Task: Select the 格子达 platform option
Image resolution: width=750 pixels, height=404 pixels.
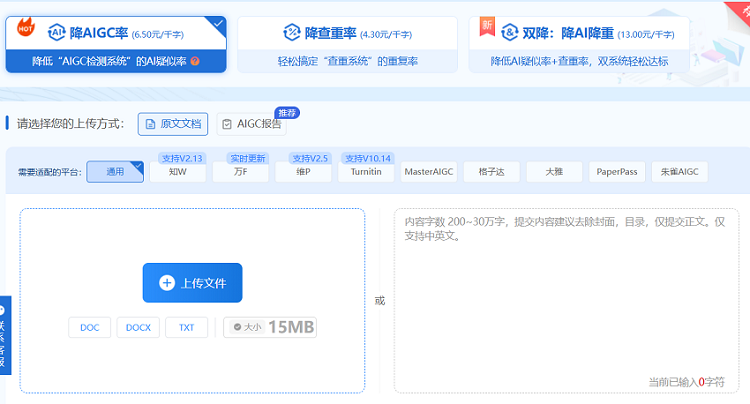Action: pyautogui.click(x=492, y=172)
